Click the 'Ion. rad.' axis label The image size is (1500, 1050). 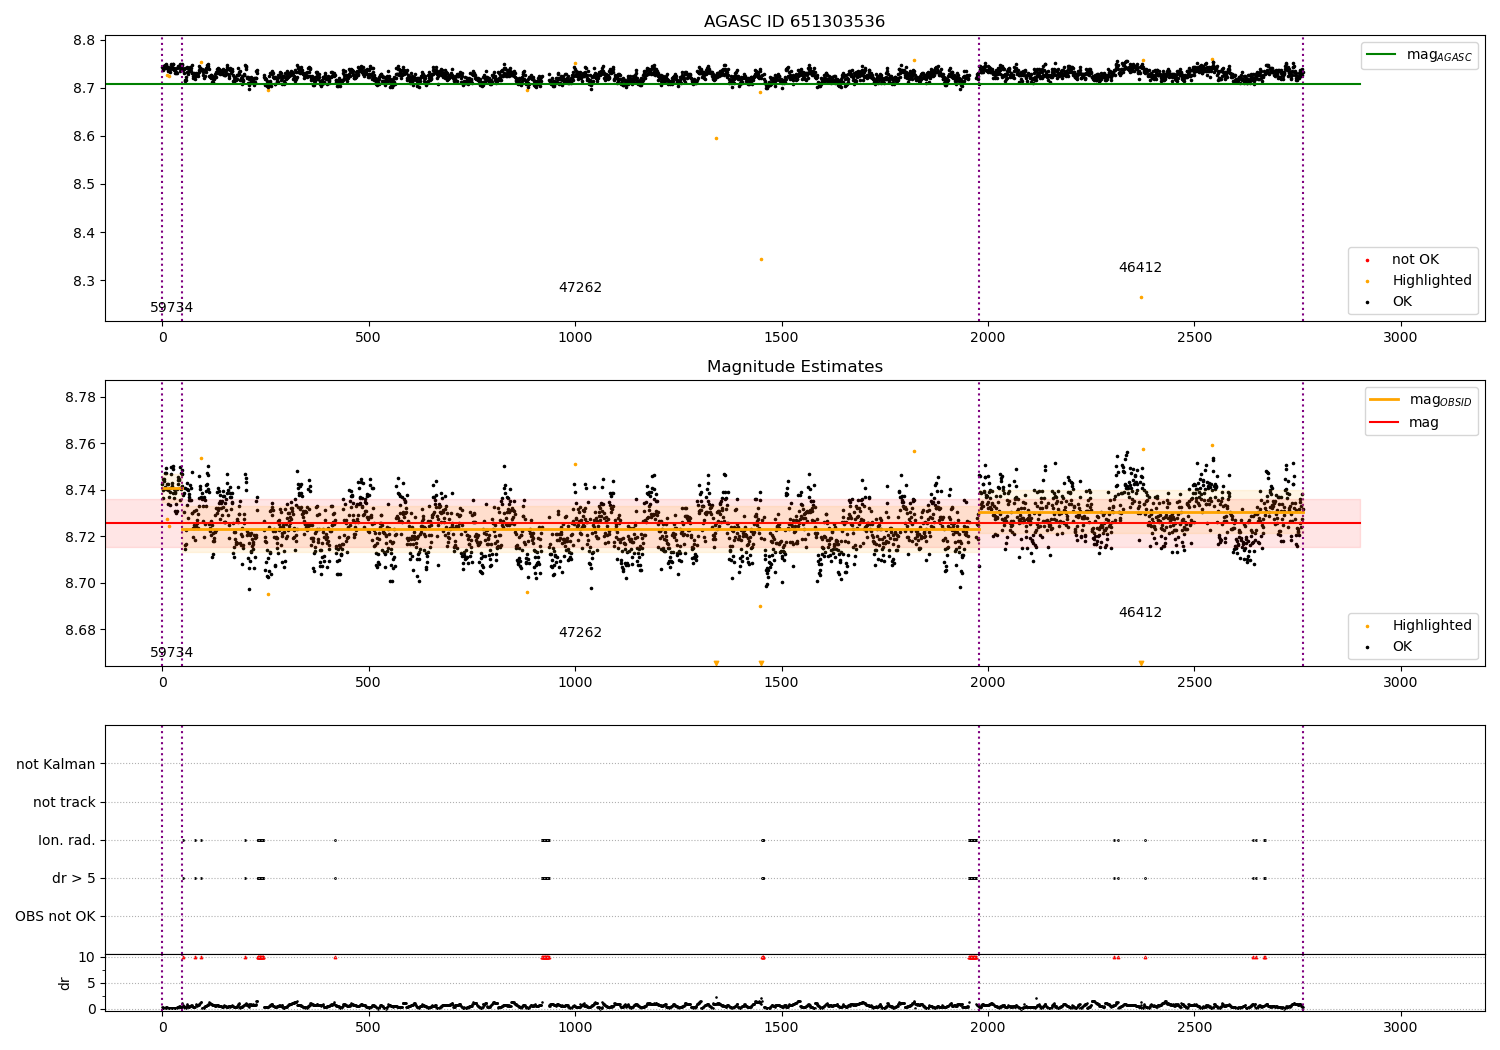(x=67, y=841)
